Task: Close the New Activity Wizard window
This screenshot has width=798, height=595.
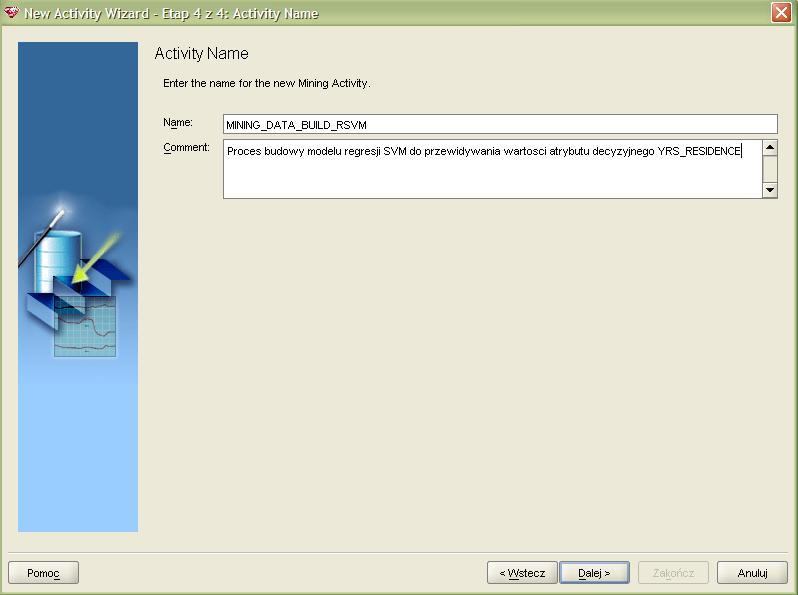Action: 781,12
